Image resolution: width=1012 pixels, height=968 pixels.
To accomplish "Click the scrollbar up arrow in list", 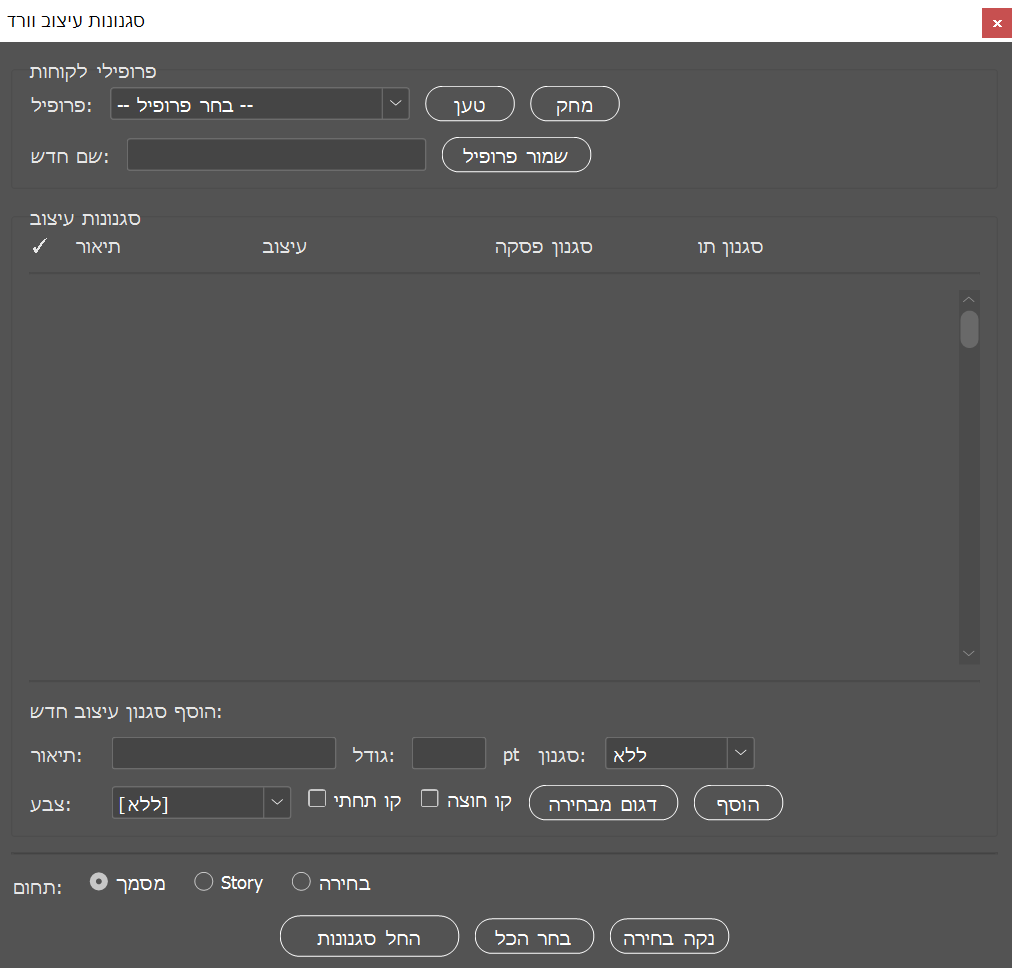I will (x=968, y=299).
